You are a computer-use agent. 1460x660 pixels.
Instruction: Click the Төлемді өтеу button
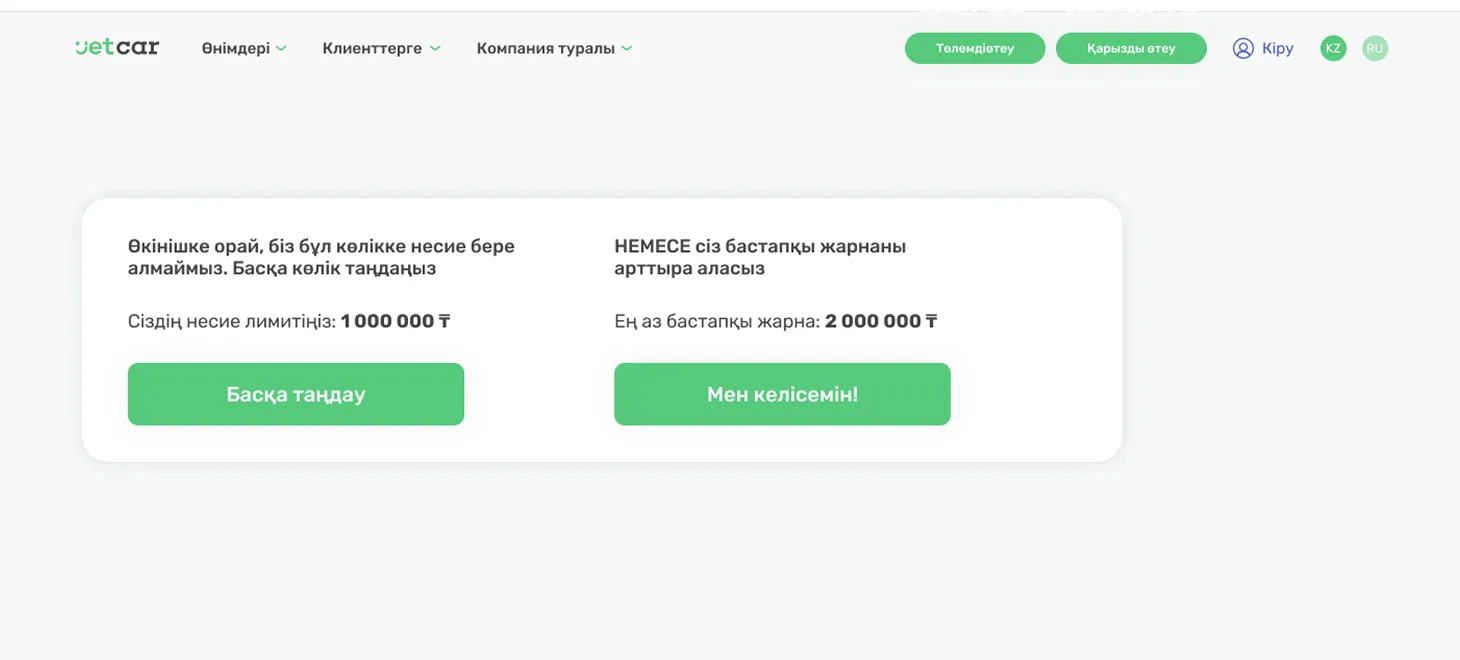[x=974, y=47]
